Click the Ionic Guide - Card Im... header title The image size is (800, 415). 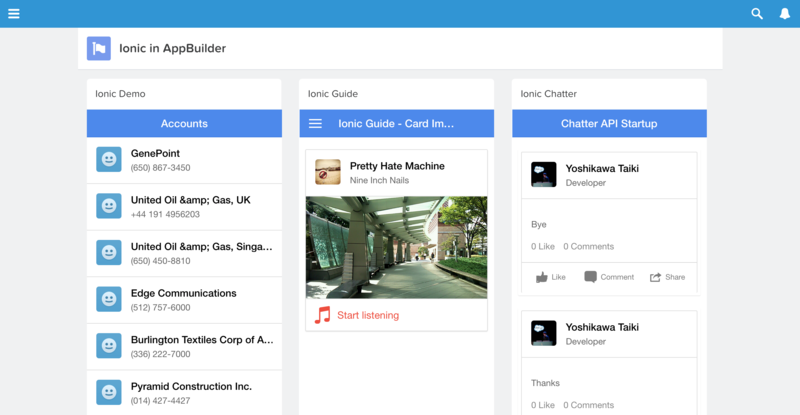[x=396, y=124]
